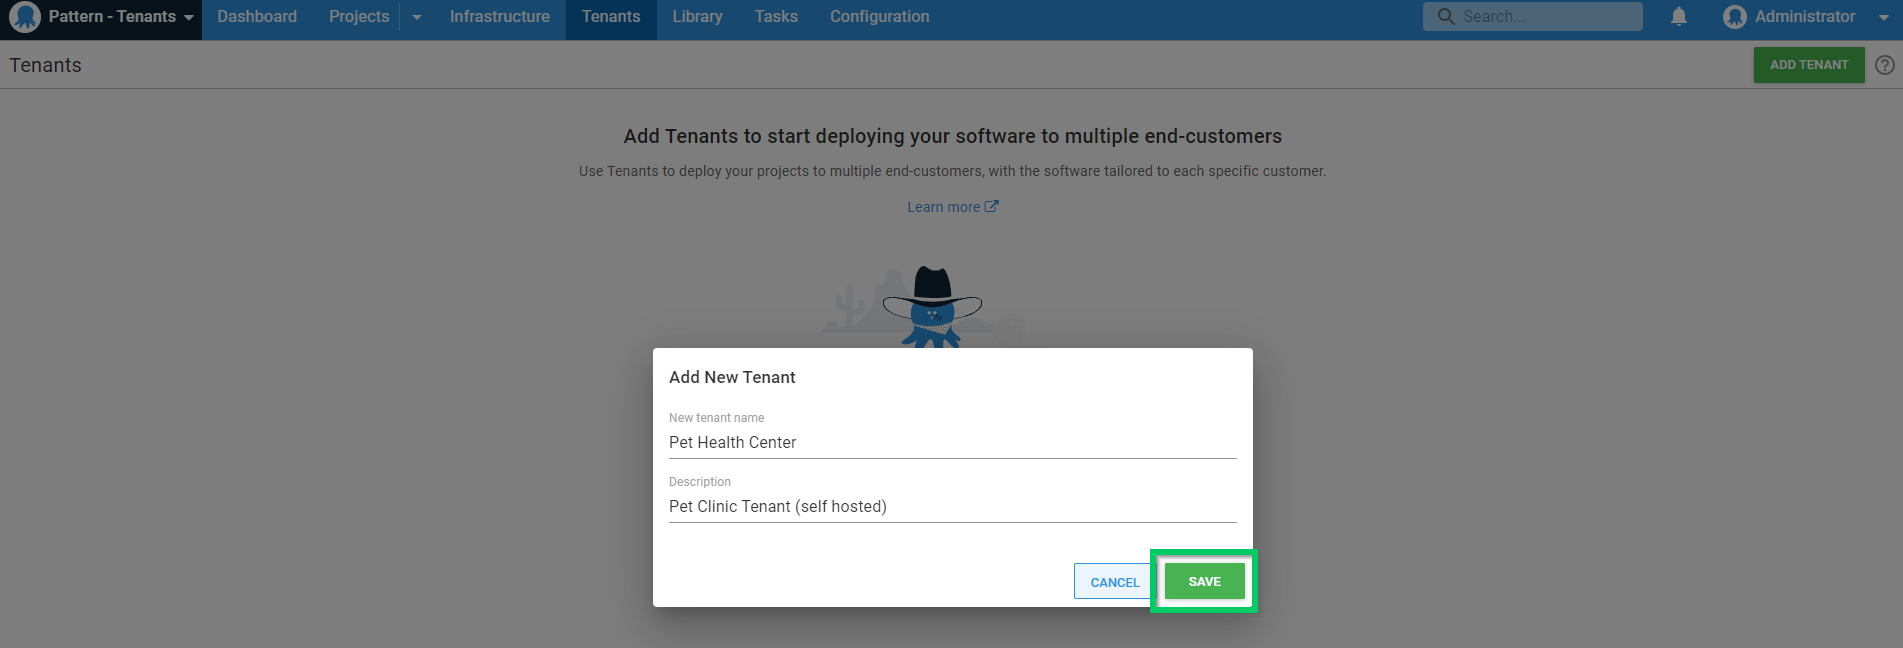Screen dimensions: 1903x648
Task: Go to the Dashboard menu item
Action: (x=257, y=17)
